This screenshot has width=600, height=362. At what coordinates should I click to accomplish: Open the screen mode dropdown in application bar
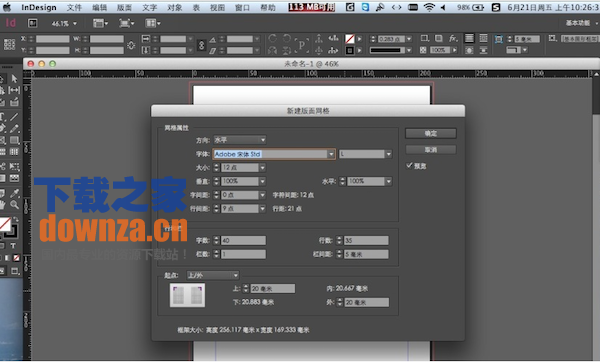pyautogui.click(x=127, y=23)
